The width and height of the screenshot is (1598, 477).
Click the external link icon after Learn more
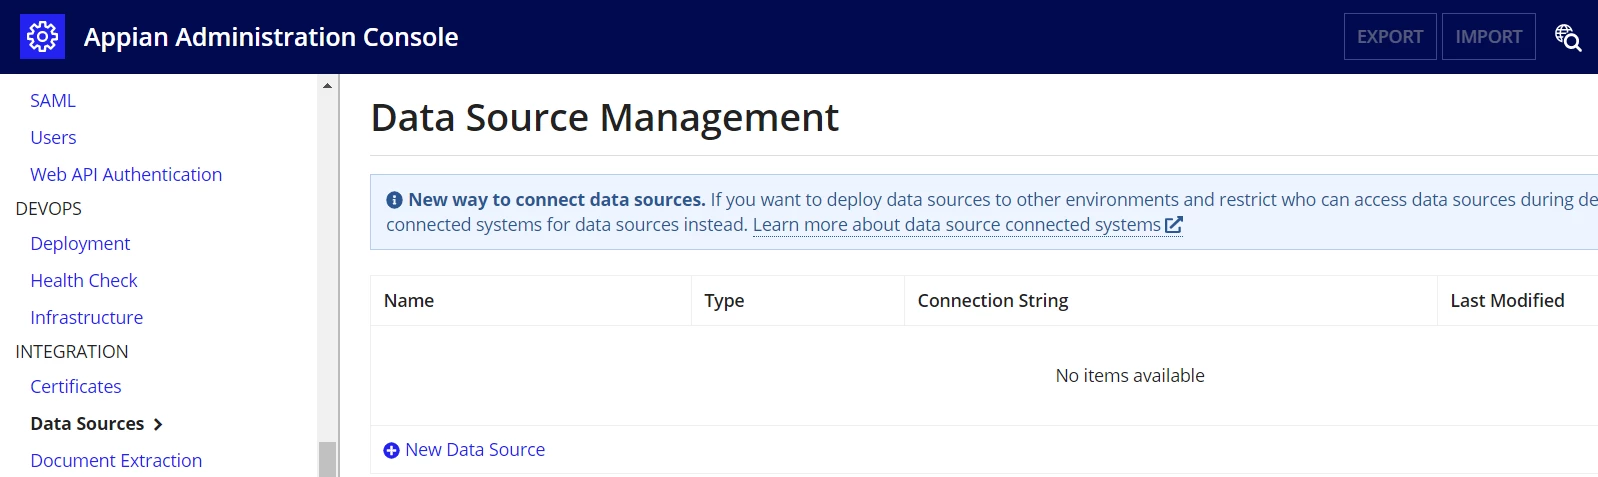click(x=1174, y=225)
